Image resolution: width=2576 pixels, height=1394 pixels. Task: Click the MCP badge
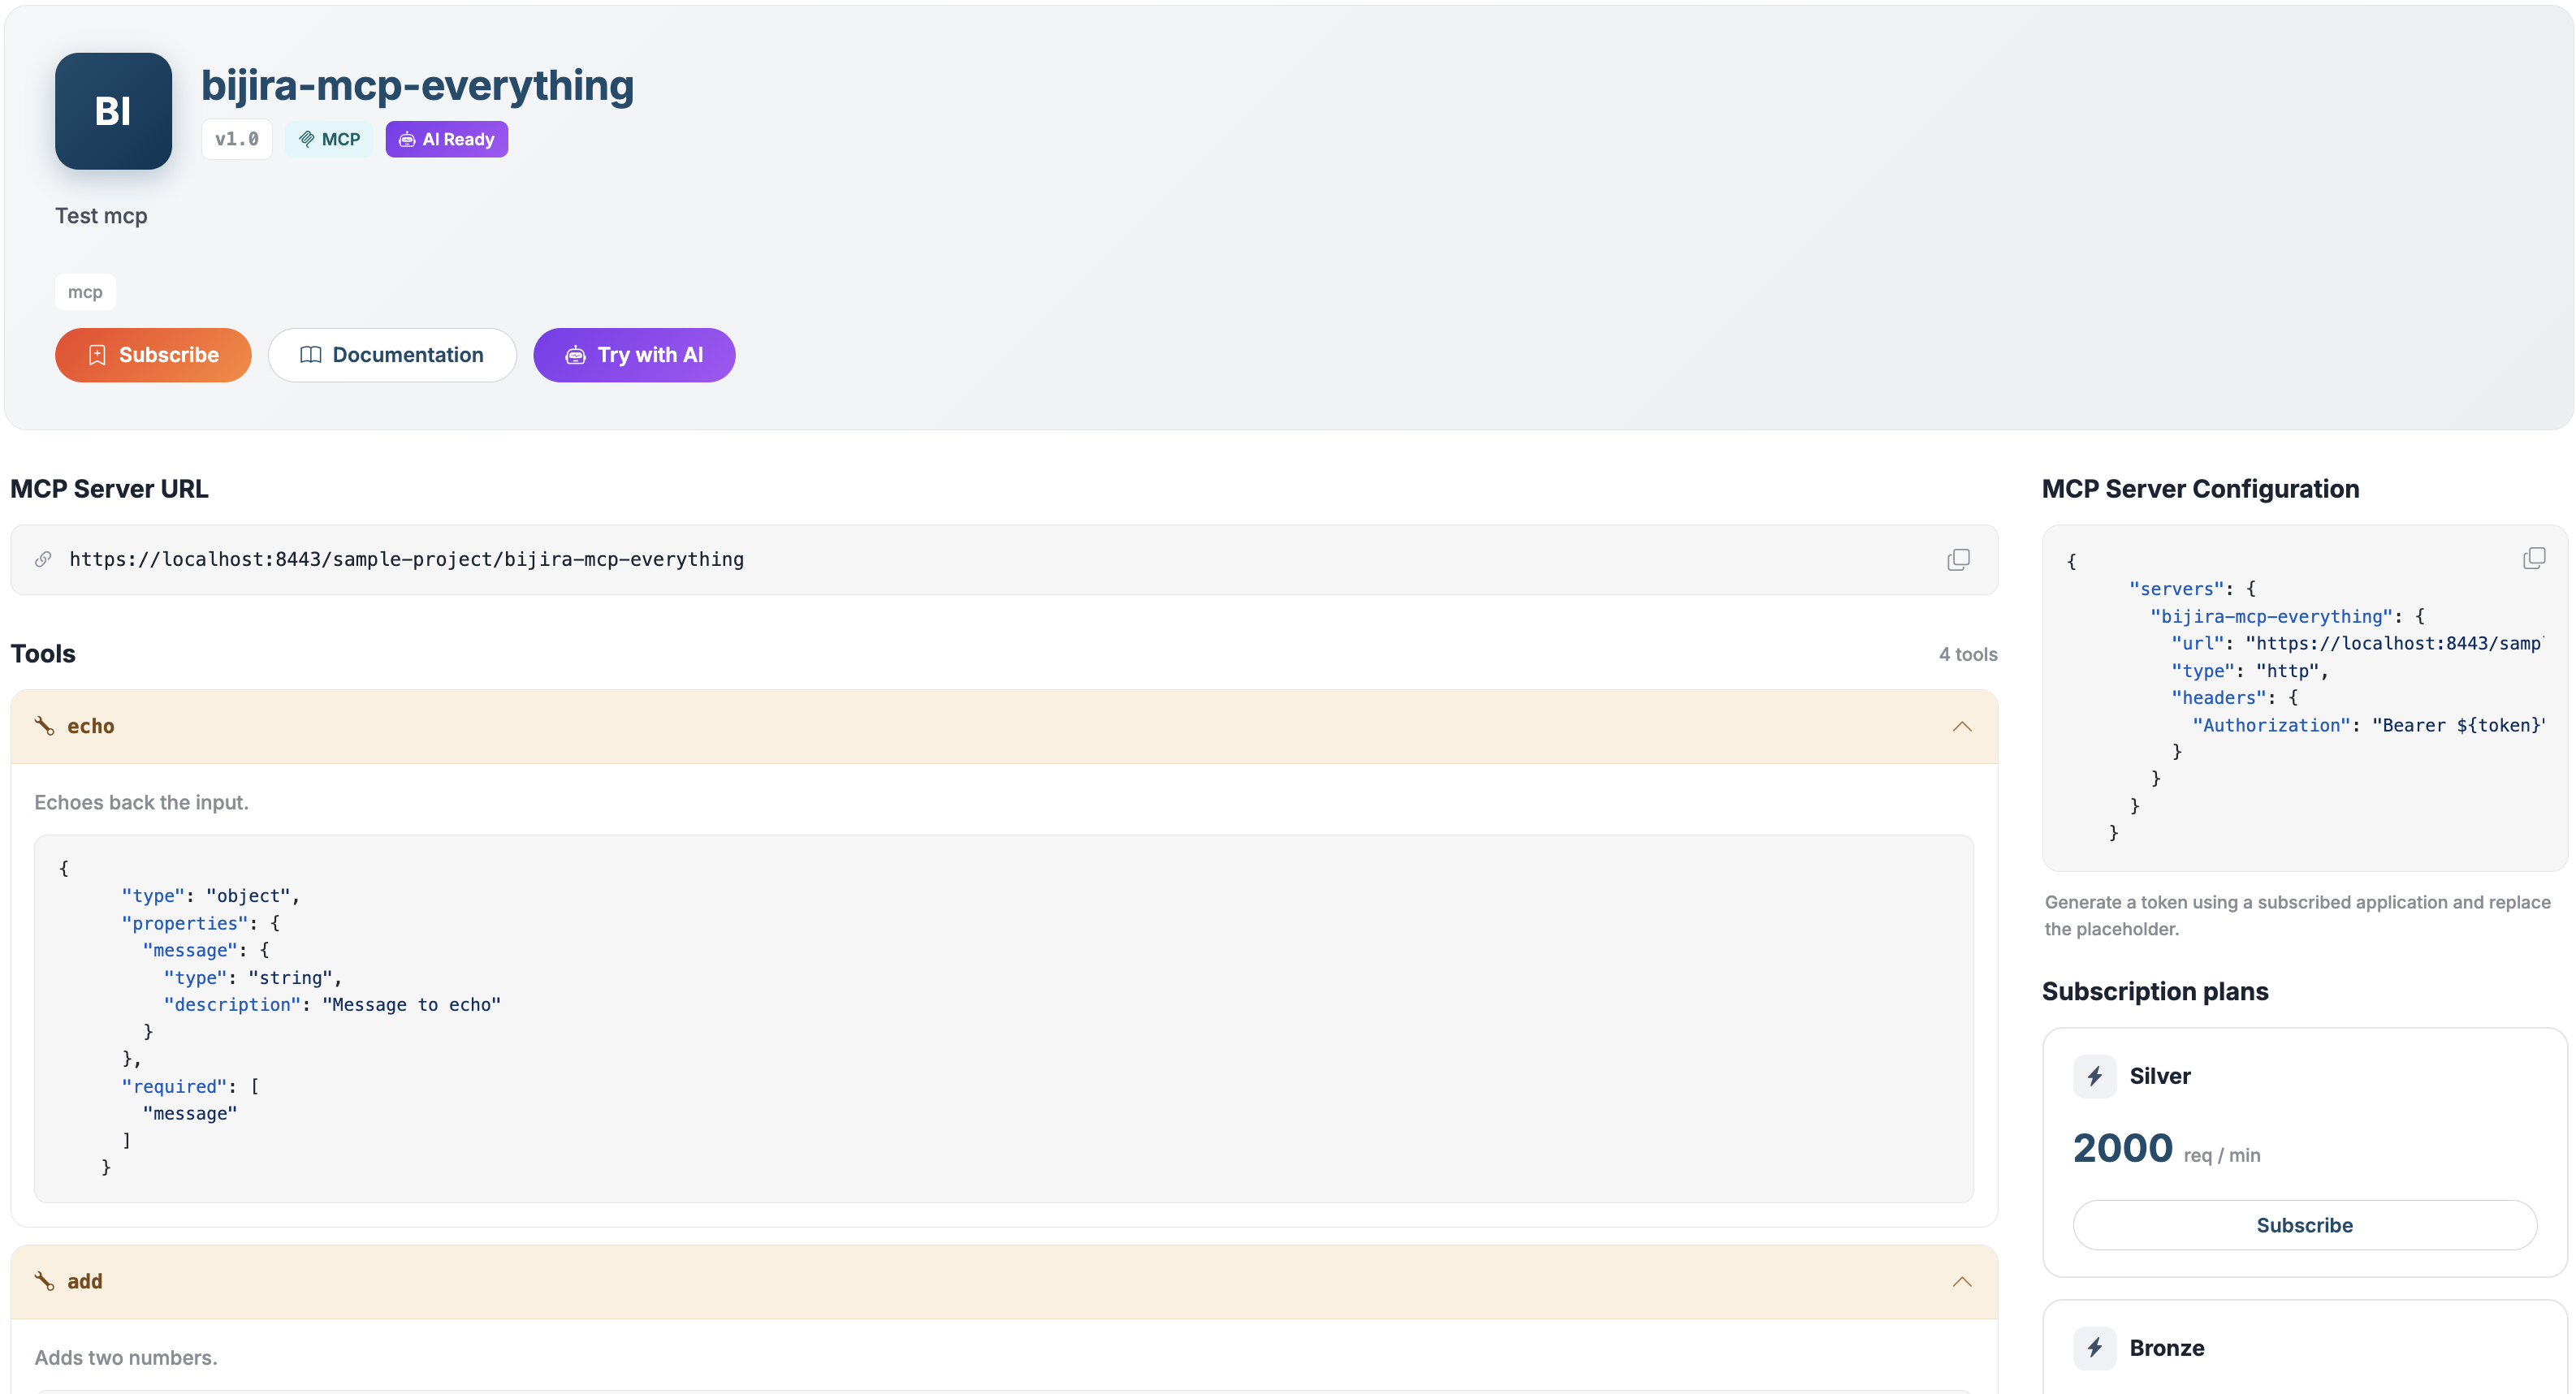click(329, 139)
